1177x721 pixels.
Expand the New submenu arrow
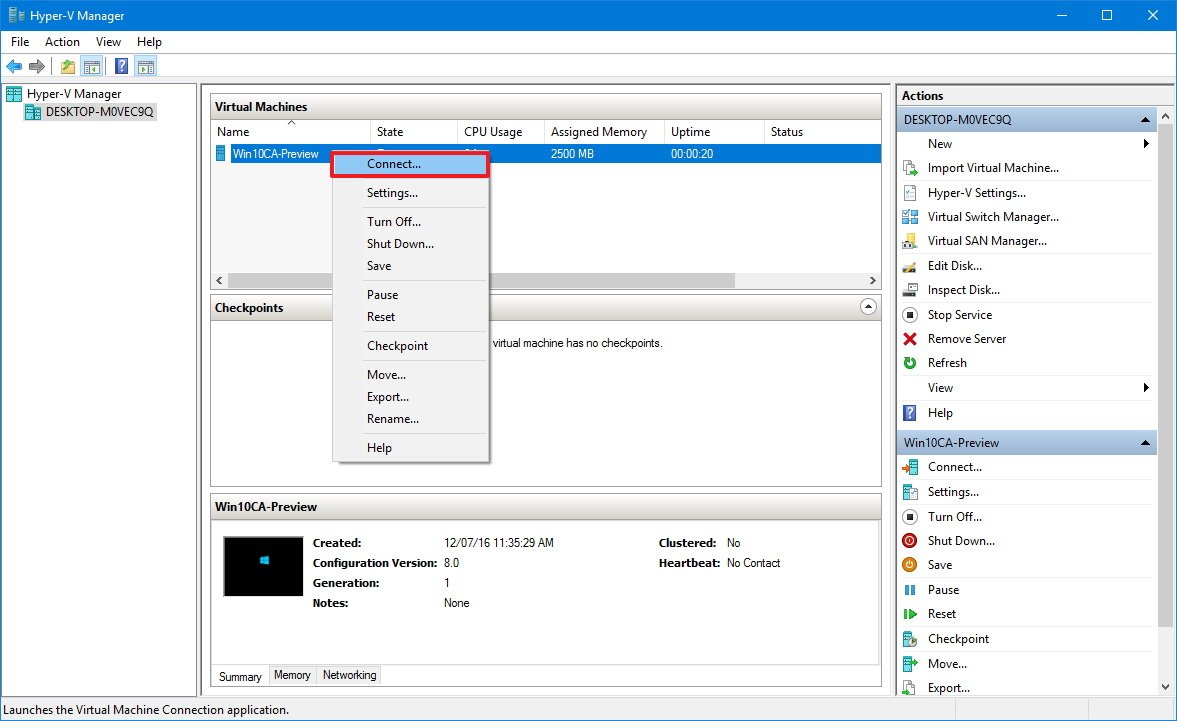tap(1146, 144)
